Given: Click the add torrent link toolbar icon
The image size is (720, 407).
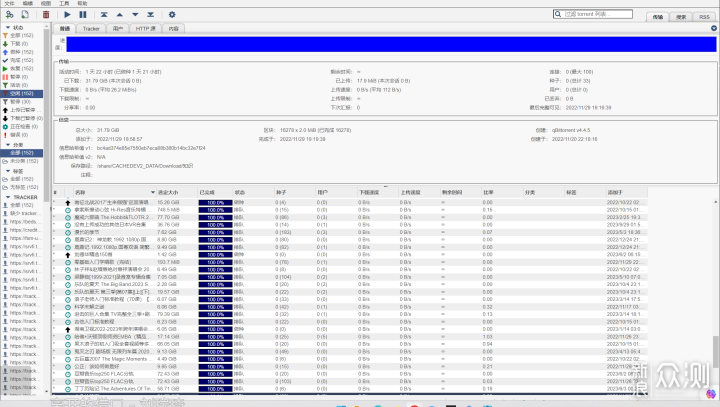Looking at the screenshot, I should click(9, 15).
